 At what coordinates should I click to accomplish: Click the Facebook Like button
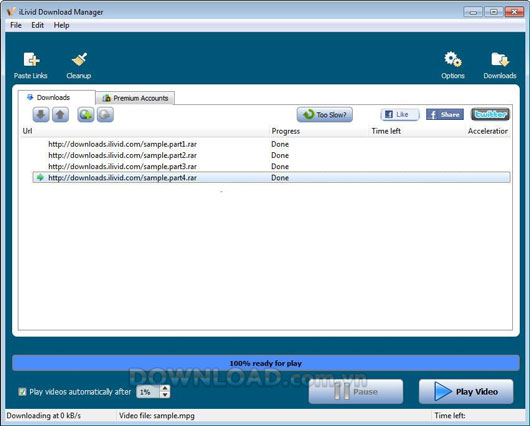pyautogui.click(x=400, y=114)
